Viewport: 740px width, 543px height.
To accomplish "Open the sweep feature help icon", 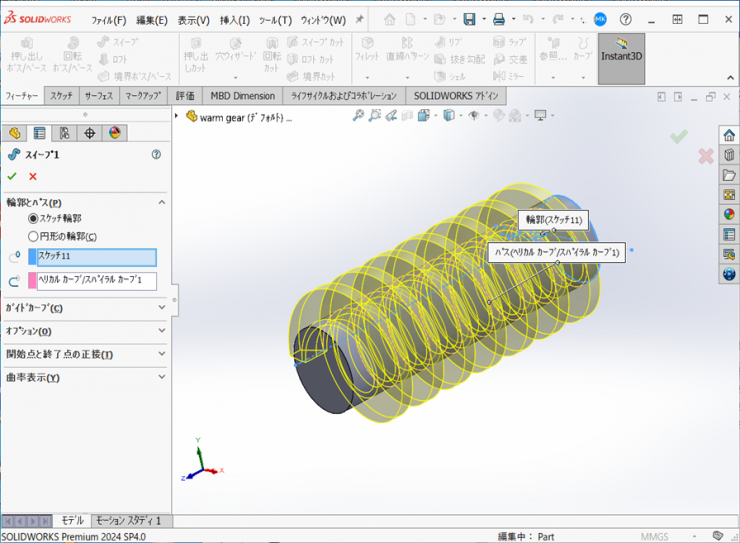I will (x=156, y=155).
